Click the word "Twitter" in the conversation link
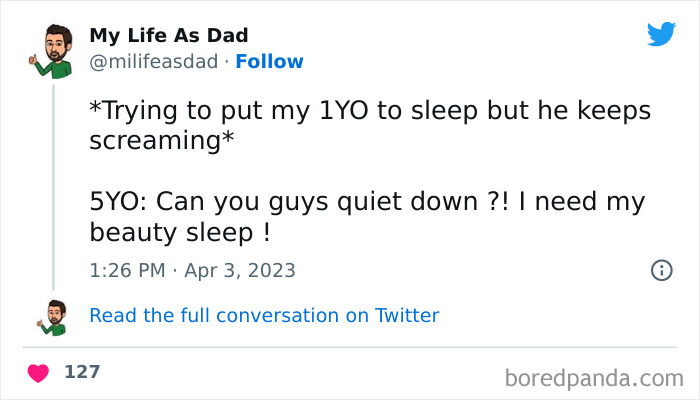The width and height of the screenshot is (700, 400). (407, 315)
